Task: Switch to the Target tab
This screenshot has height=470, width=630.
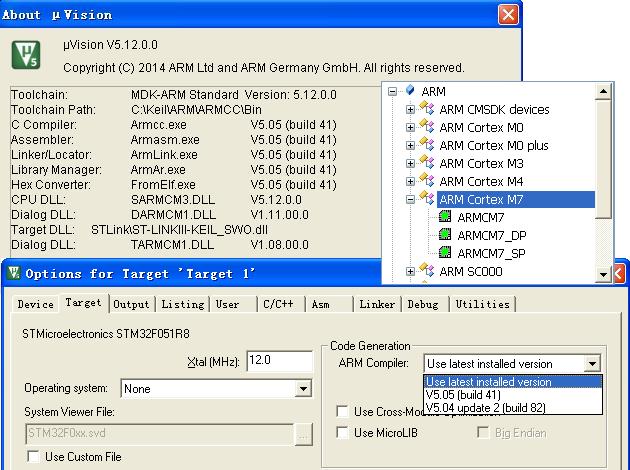Action: (84, 303)
